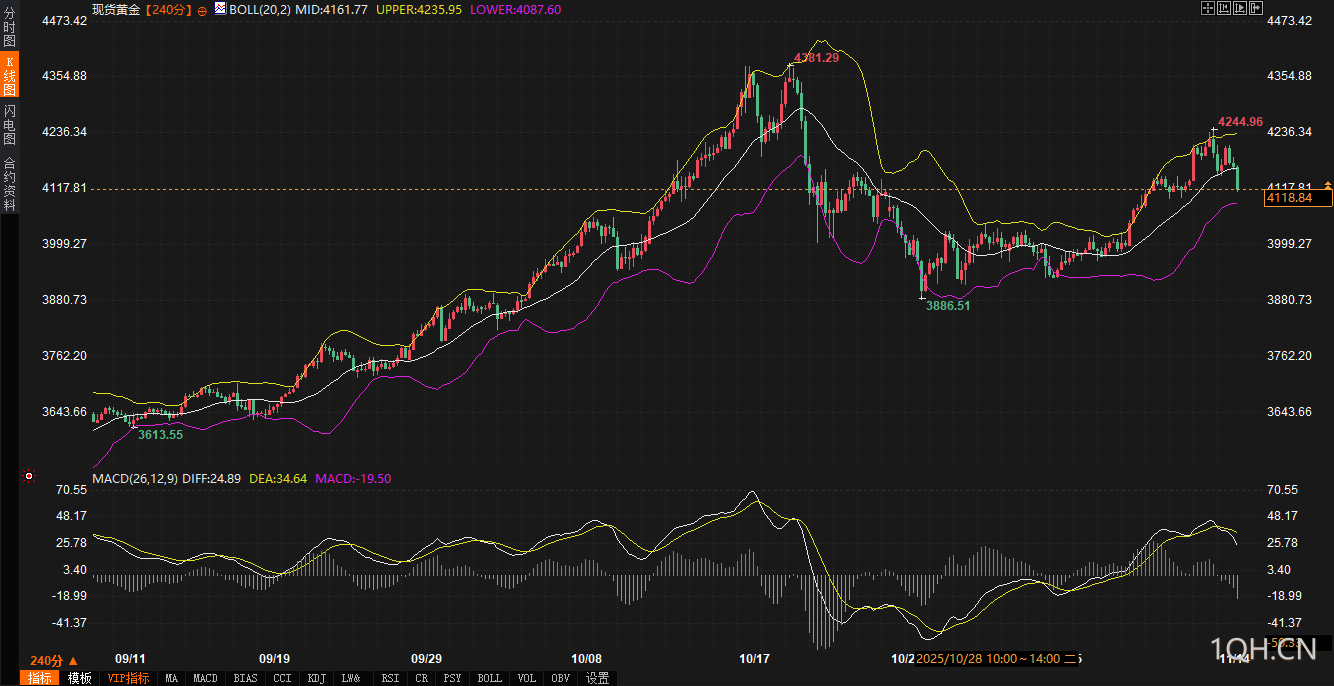Open the 设置 indicator settings
Image resolution: width=1334 pixels, height=686 pixels.
tap(597, 678)
